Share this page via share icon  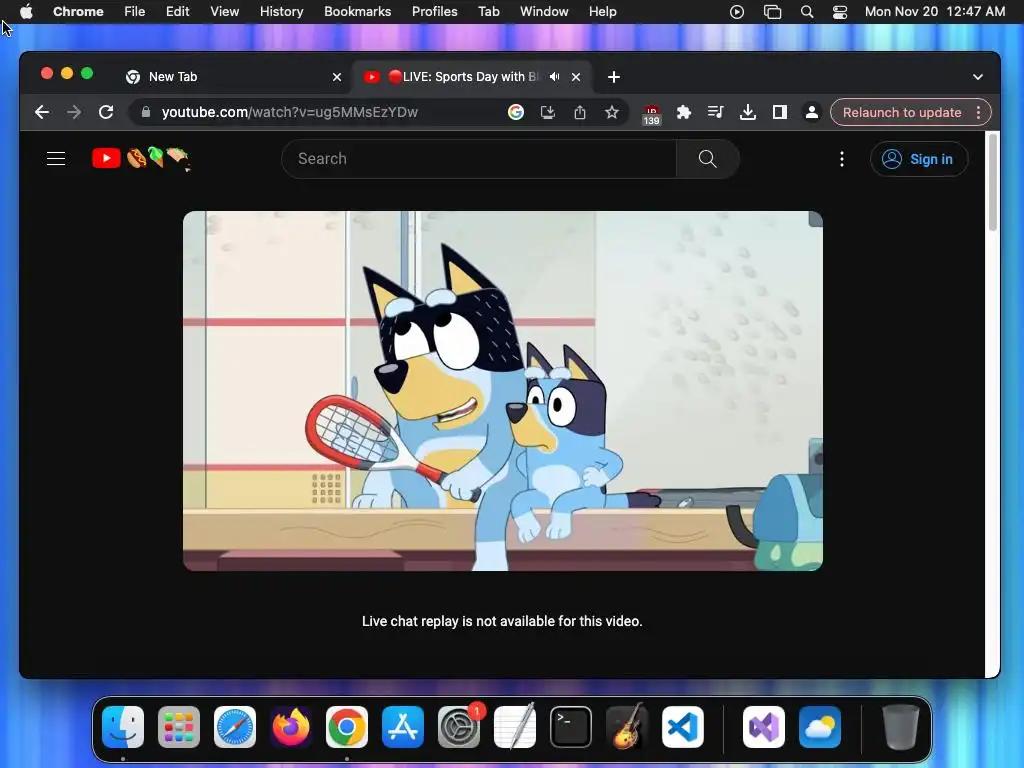coord(580,112)
